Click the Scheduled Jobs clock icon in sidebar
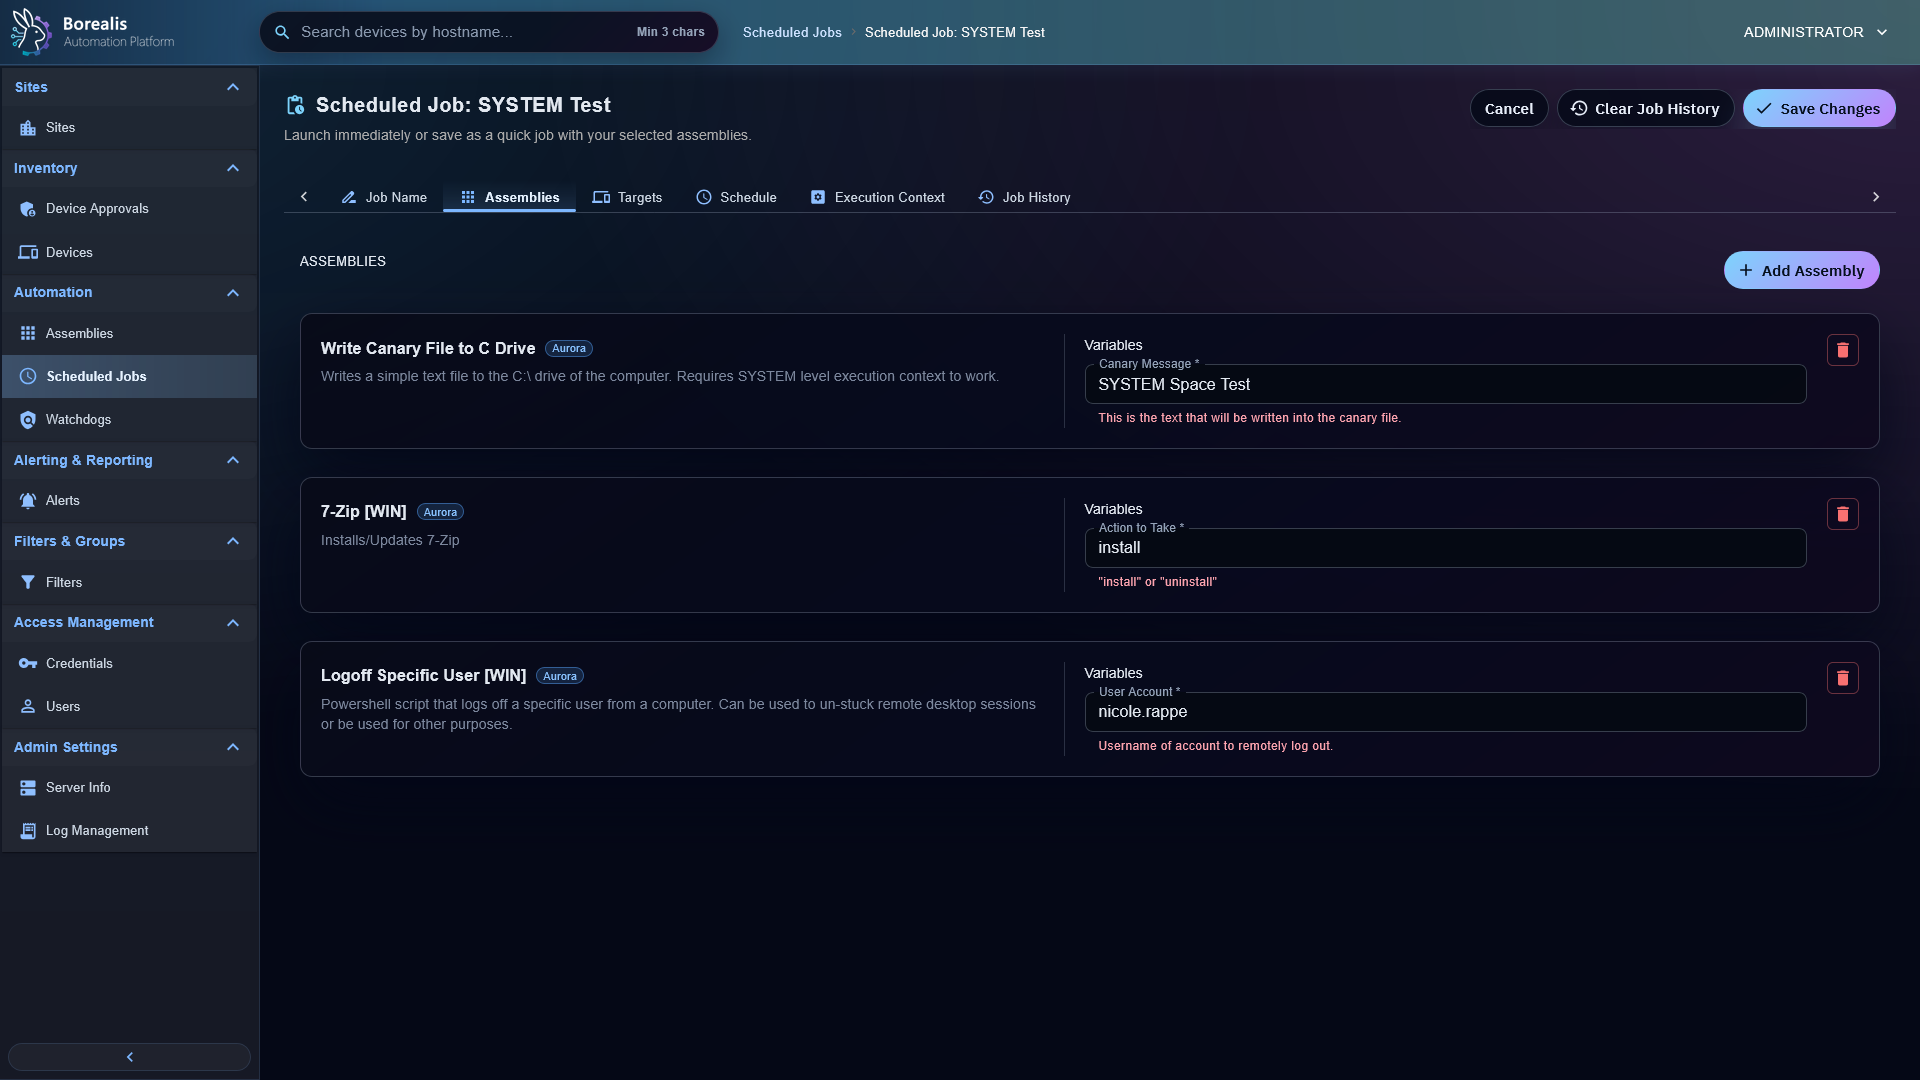1920x1080 pixels. (x=28, y=377)
